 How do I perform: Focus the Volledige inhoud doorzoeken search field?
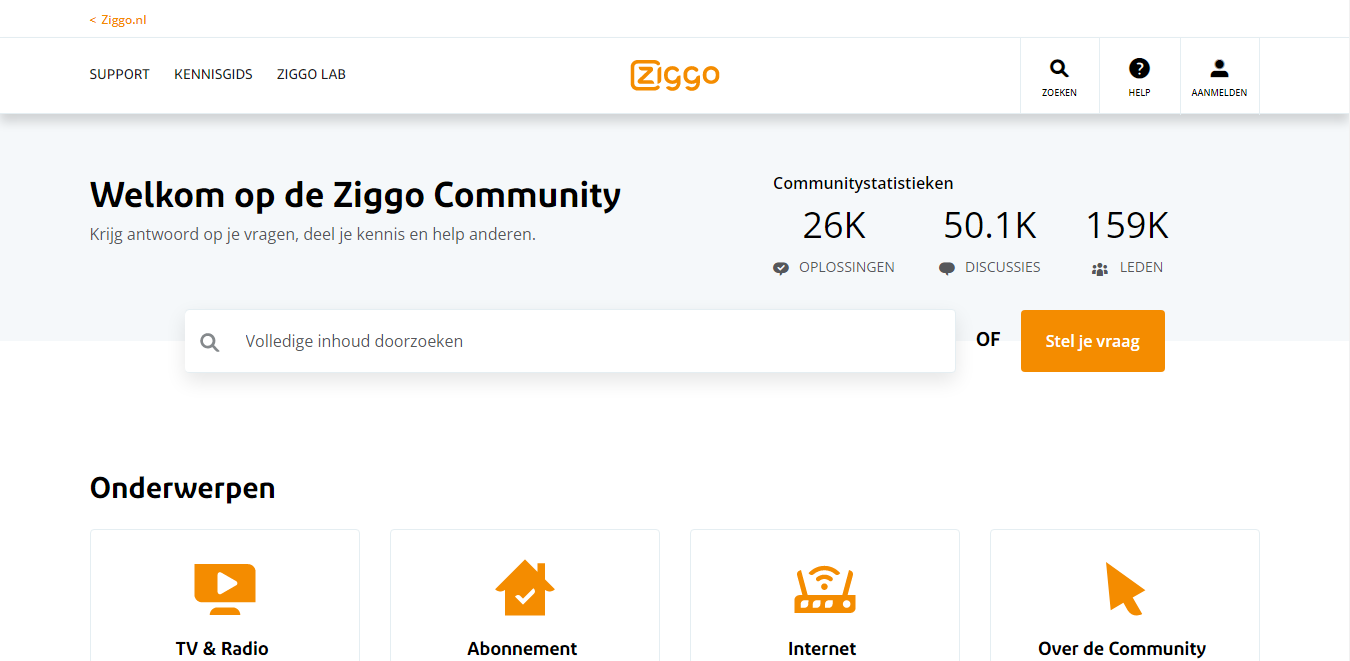pyautogui.click(x=570, y=341)
